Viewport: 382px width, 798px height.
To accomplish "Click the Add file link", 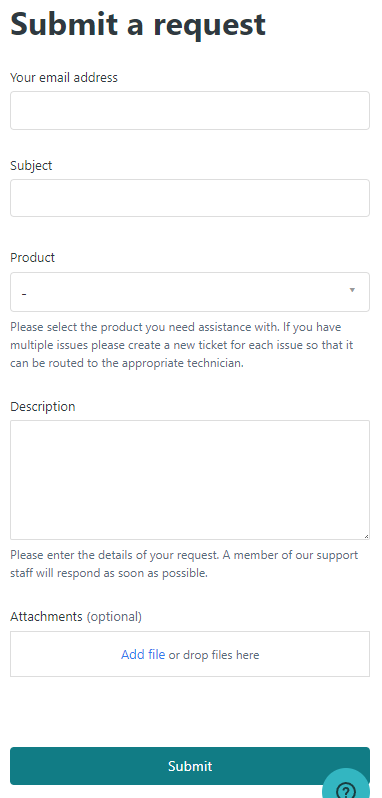I will [143, 654].
